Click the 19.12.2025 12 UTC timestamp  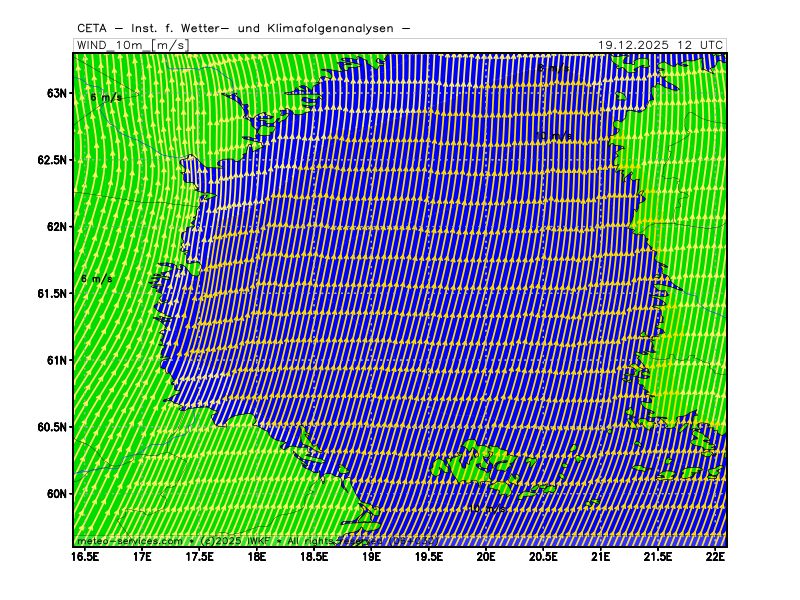point(661,45)
